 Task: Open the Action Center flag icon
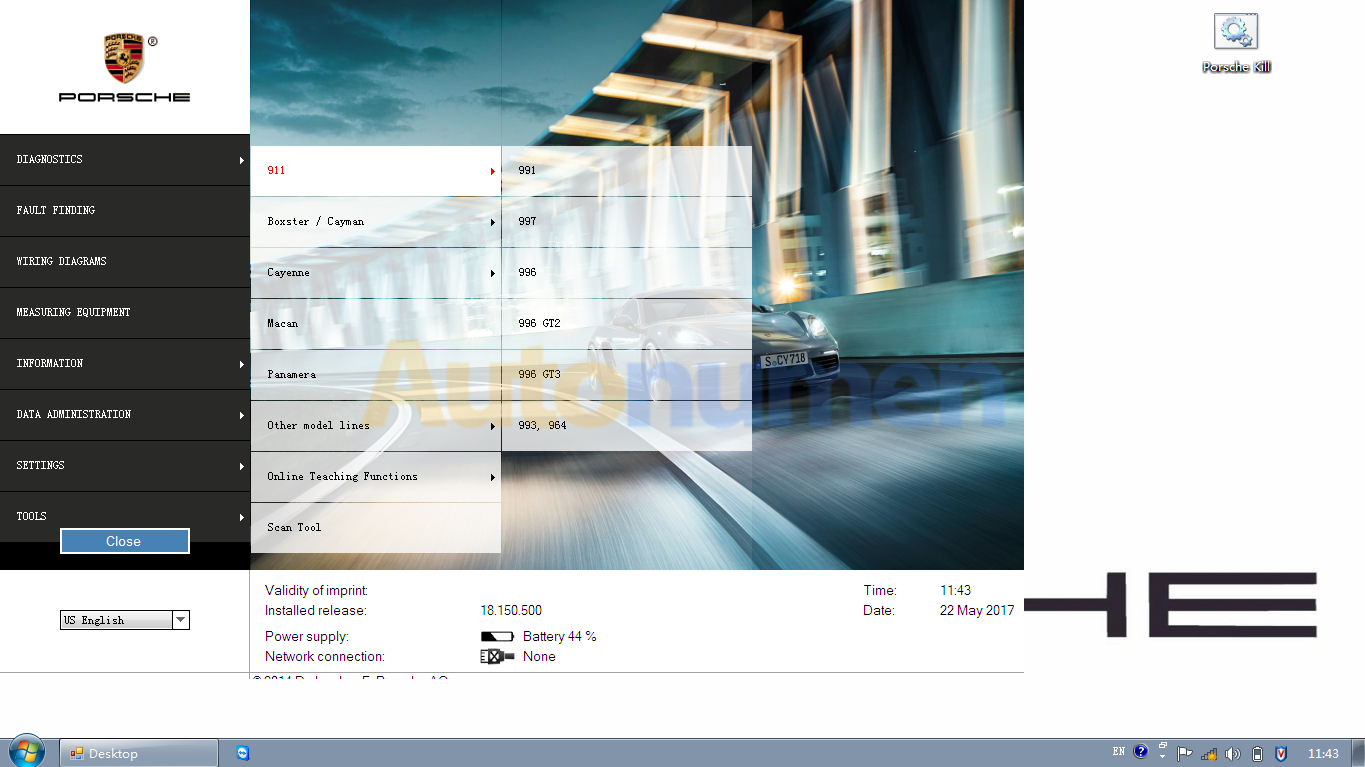pos(1185,753)
